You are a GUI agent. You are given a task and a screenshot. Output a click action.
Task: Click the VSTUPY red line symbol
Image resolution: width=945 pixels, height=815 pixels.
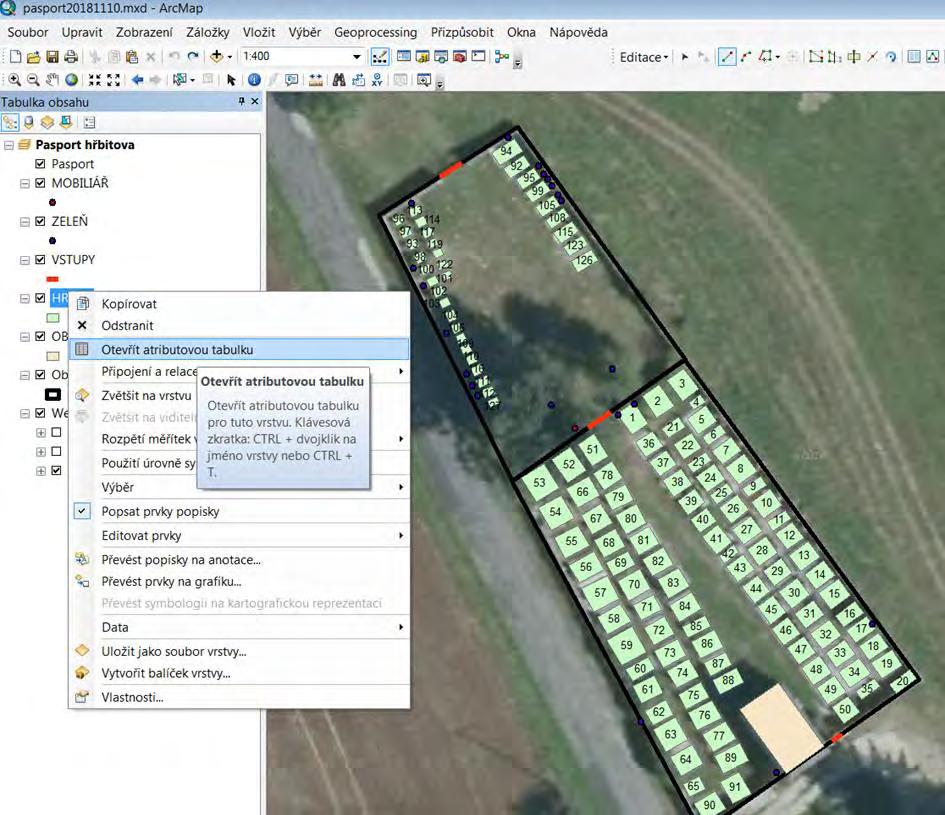(x=52, y=278)
